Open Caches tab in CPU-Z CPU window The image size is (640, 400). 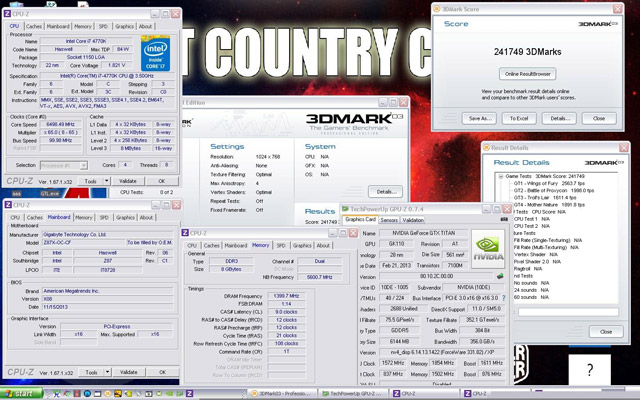pyautogui.click(x=34, y=26)
